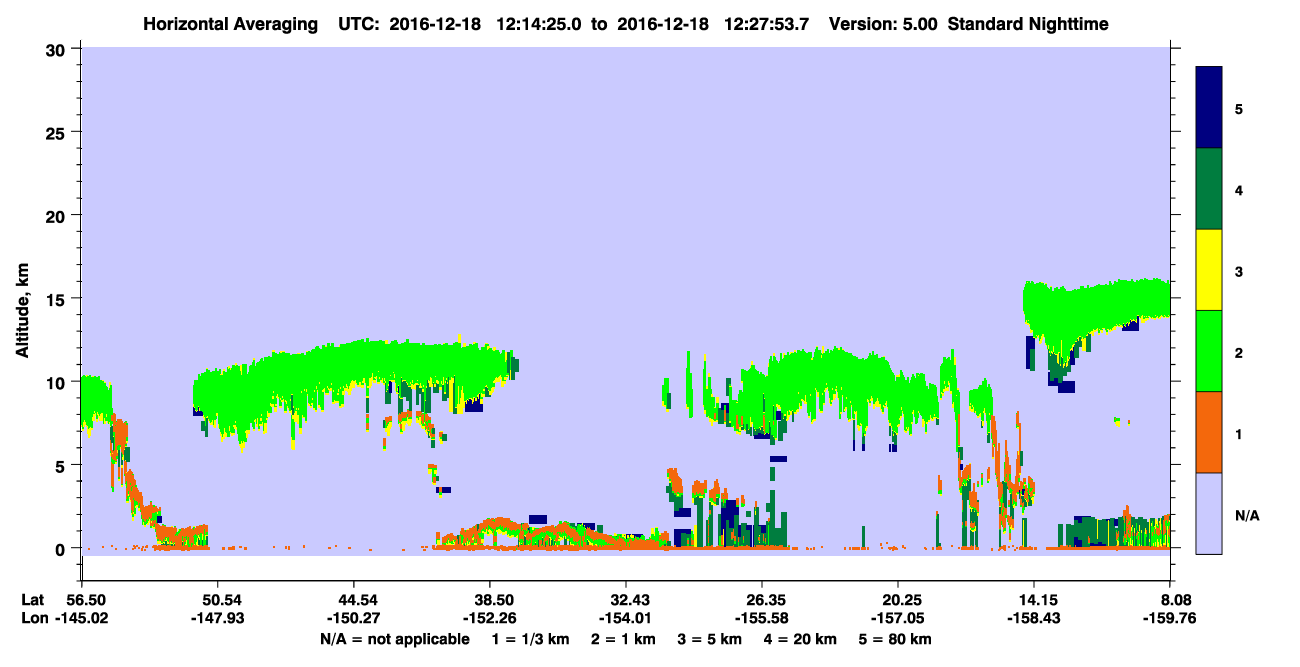The width and height of the screenshot is (1300, 667).
Task: Click the lavender N/A colorbar segment
Action: click(x=1209, y=513)
